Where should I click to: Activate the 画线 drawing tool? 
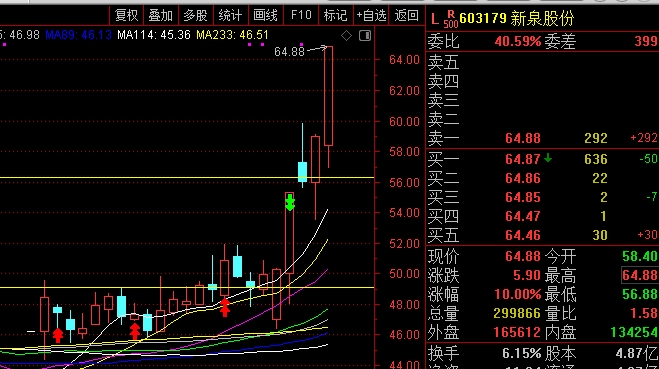[x=265, y=16]
